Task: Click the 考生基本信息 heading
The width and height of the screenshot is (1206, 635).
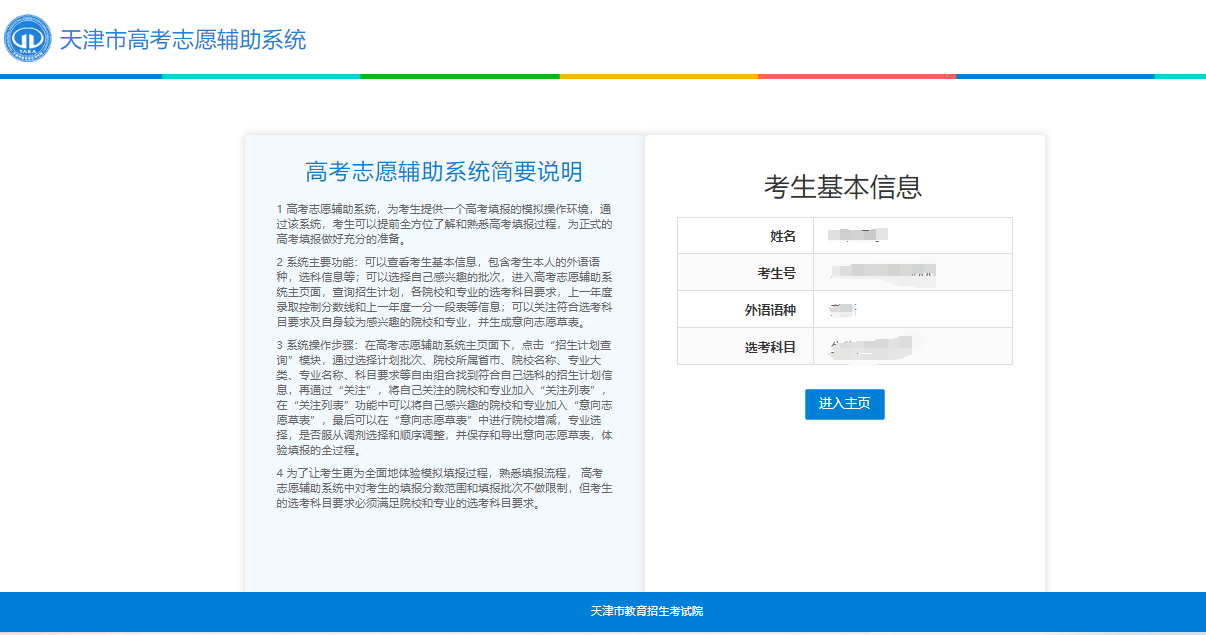Action: (x=843, y=187)
